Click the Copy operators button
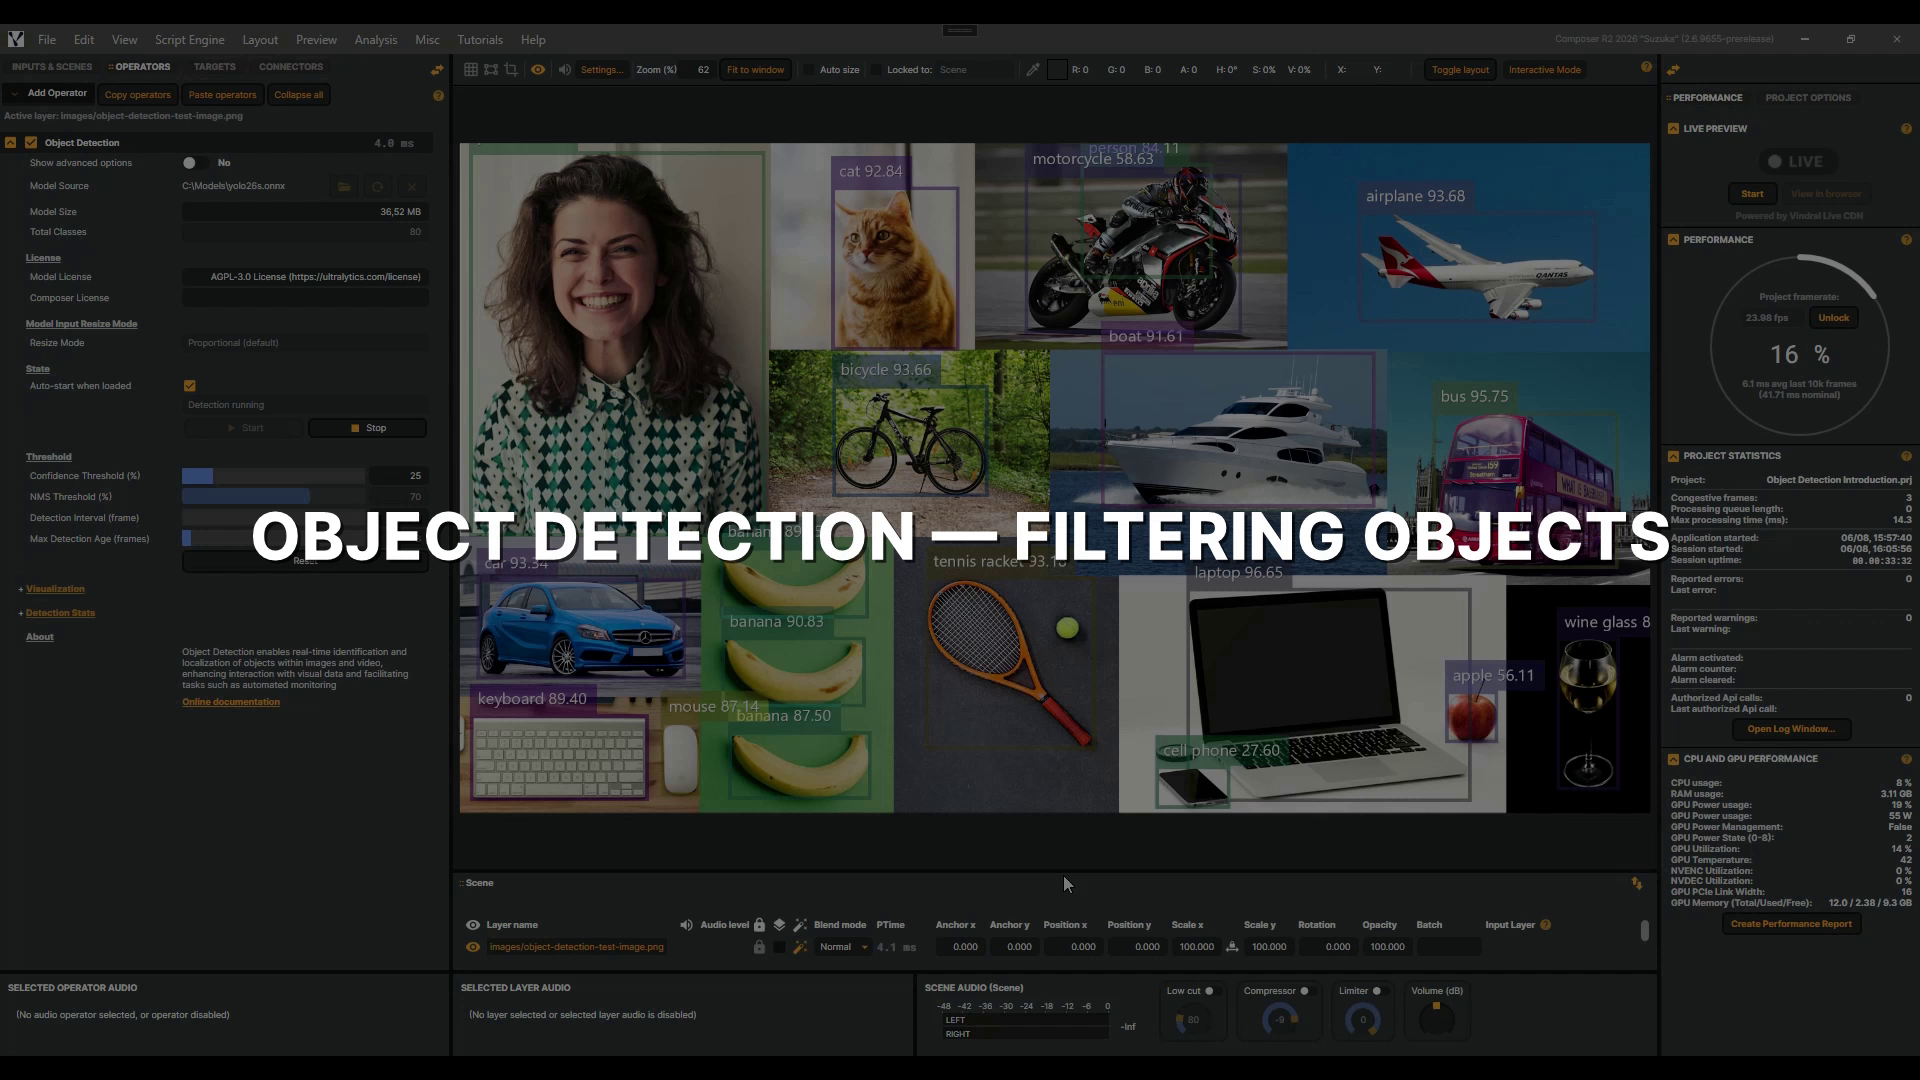1920x1080 pixels. (138, 95)
